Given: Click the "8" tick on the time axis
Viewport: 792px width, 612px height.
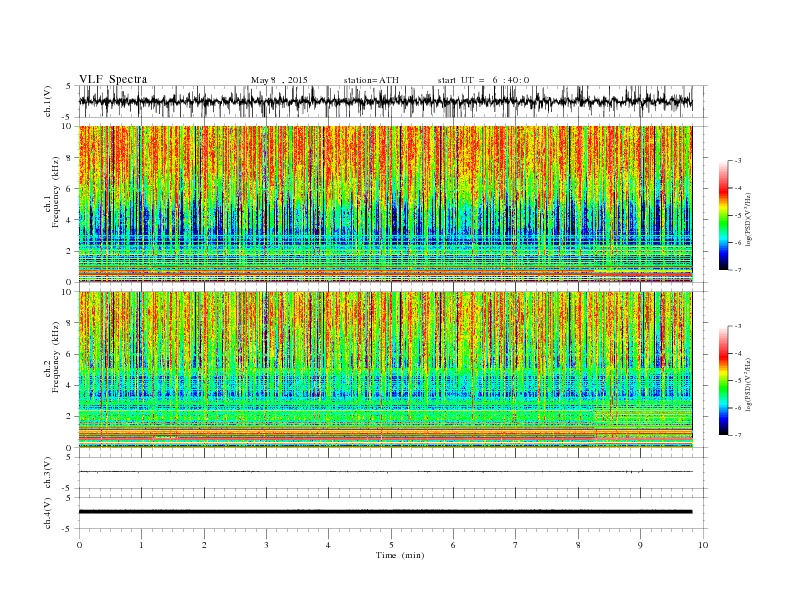Looking at the screenshot, I should pos(578,545).
